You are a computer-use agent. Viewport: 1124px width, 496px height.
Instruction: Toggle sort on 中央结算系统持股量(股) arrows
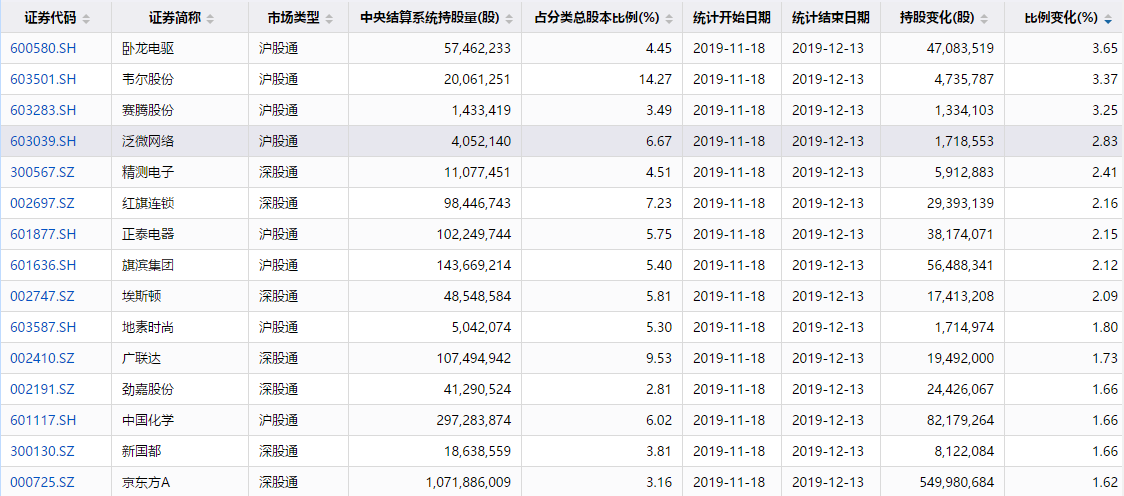507,19
